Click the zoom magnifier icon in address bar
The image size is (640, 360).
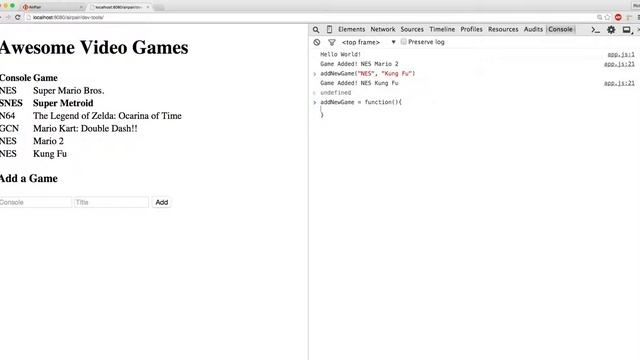pos(600,17)
